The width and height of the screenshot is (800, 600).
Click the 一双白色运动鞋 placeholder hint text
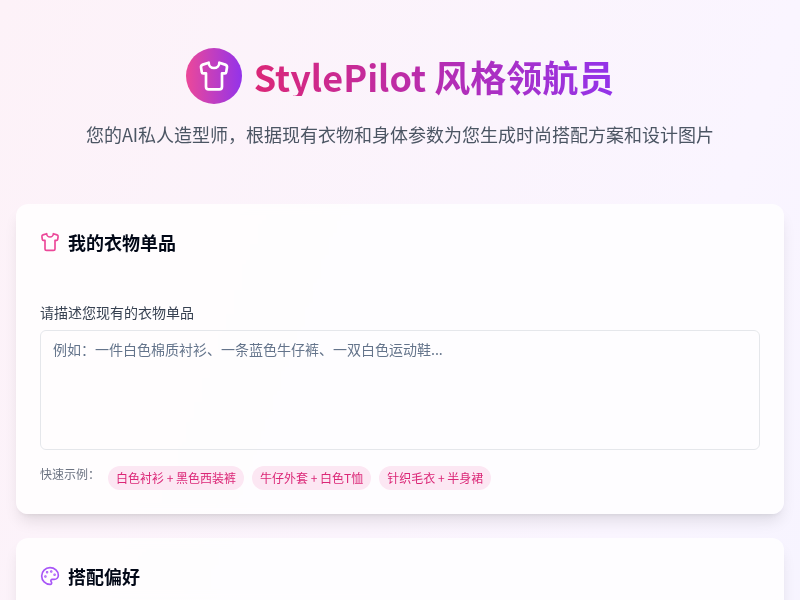388,350
